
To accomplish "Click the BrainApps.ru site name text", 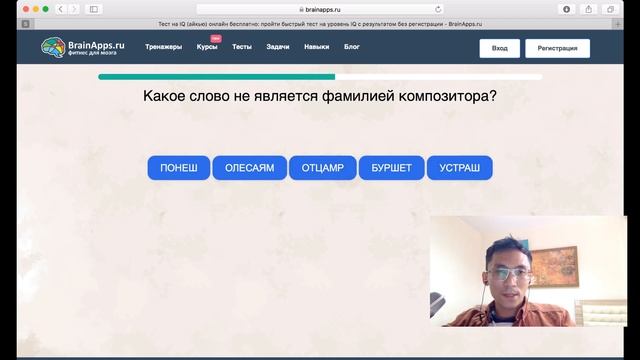I will click(96, 45).
